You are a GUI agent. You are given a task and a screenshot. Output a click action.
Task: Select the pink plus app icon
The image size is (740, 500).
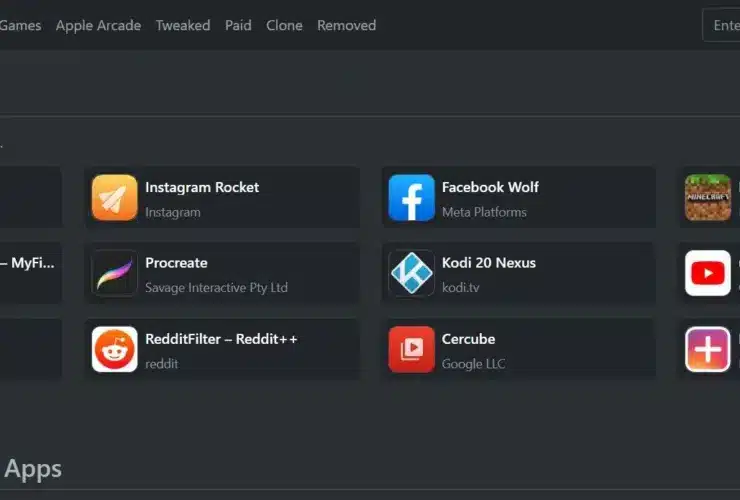[x=707, y=349]
